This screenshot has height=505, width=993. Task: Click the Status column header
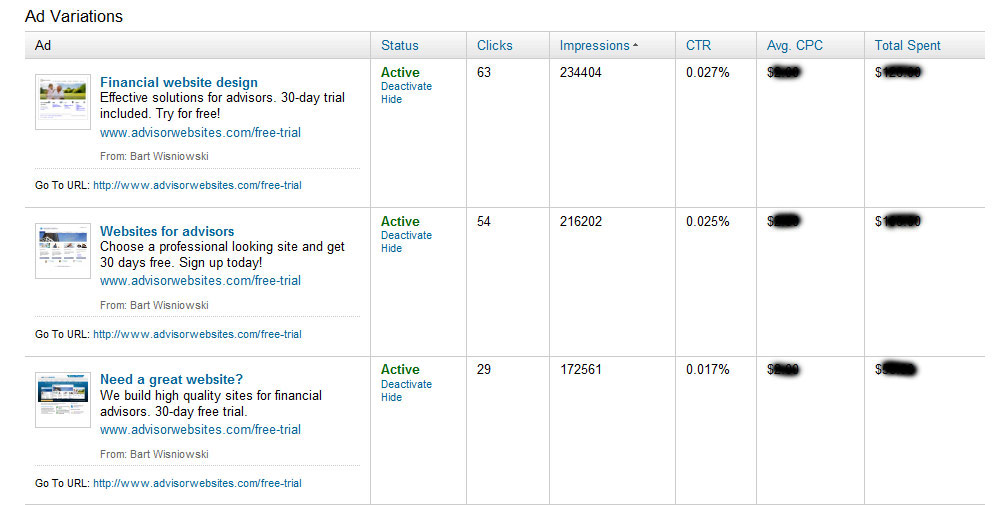point(400,45)
